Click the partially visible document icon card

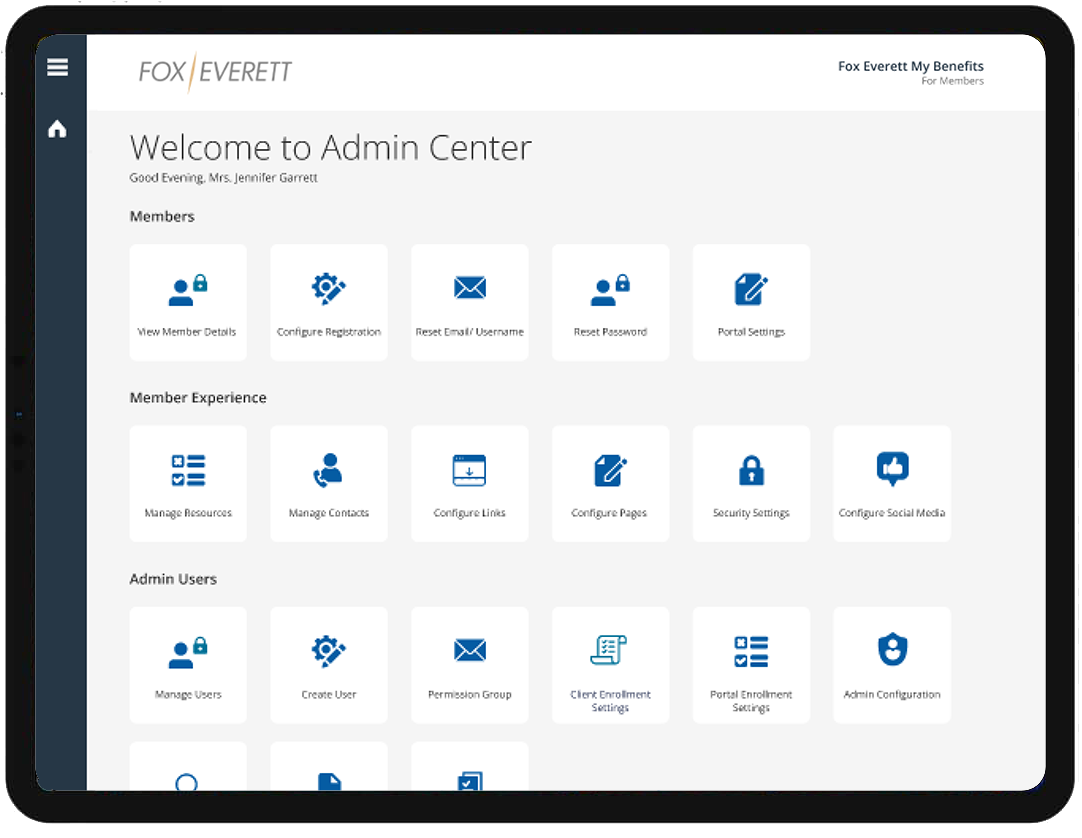click(329, 766)
